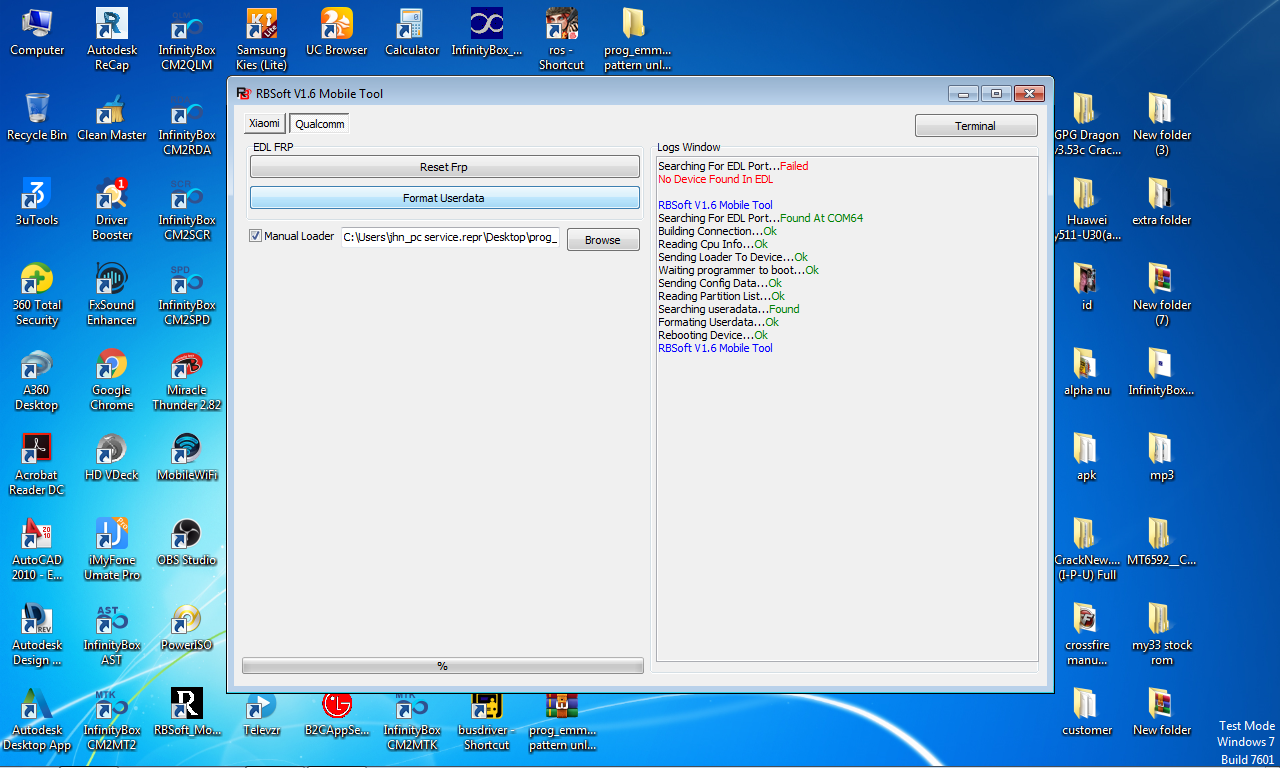Open the GPG Dragon v3.53c folder
This screenshot has width=1280, height=768.
[1087, 125]
